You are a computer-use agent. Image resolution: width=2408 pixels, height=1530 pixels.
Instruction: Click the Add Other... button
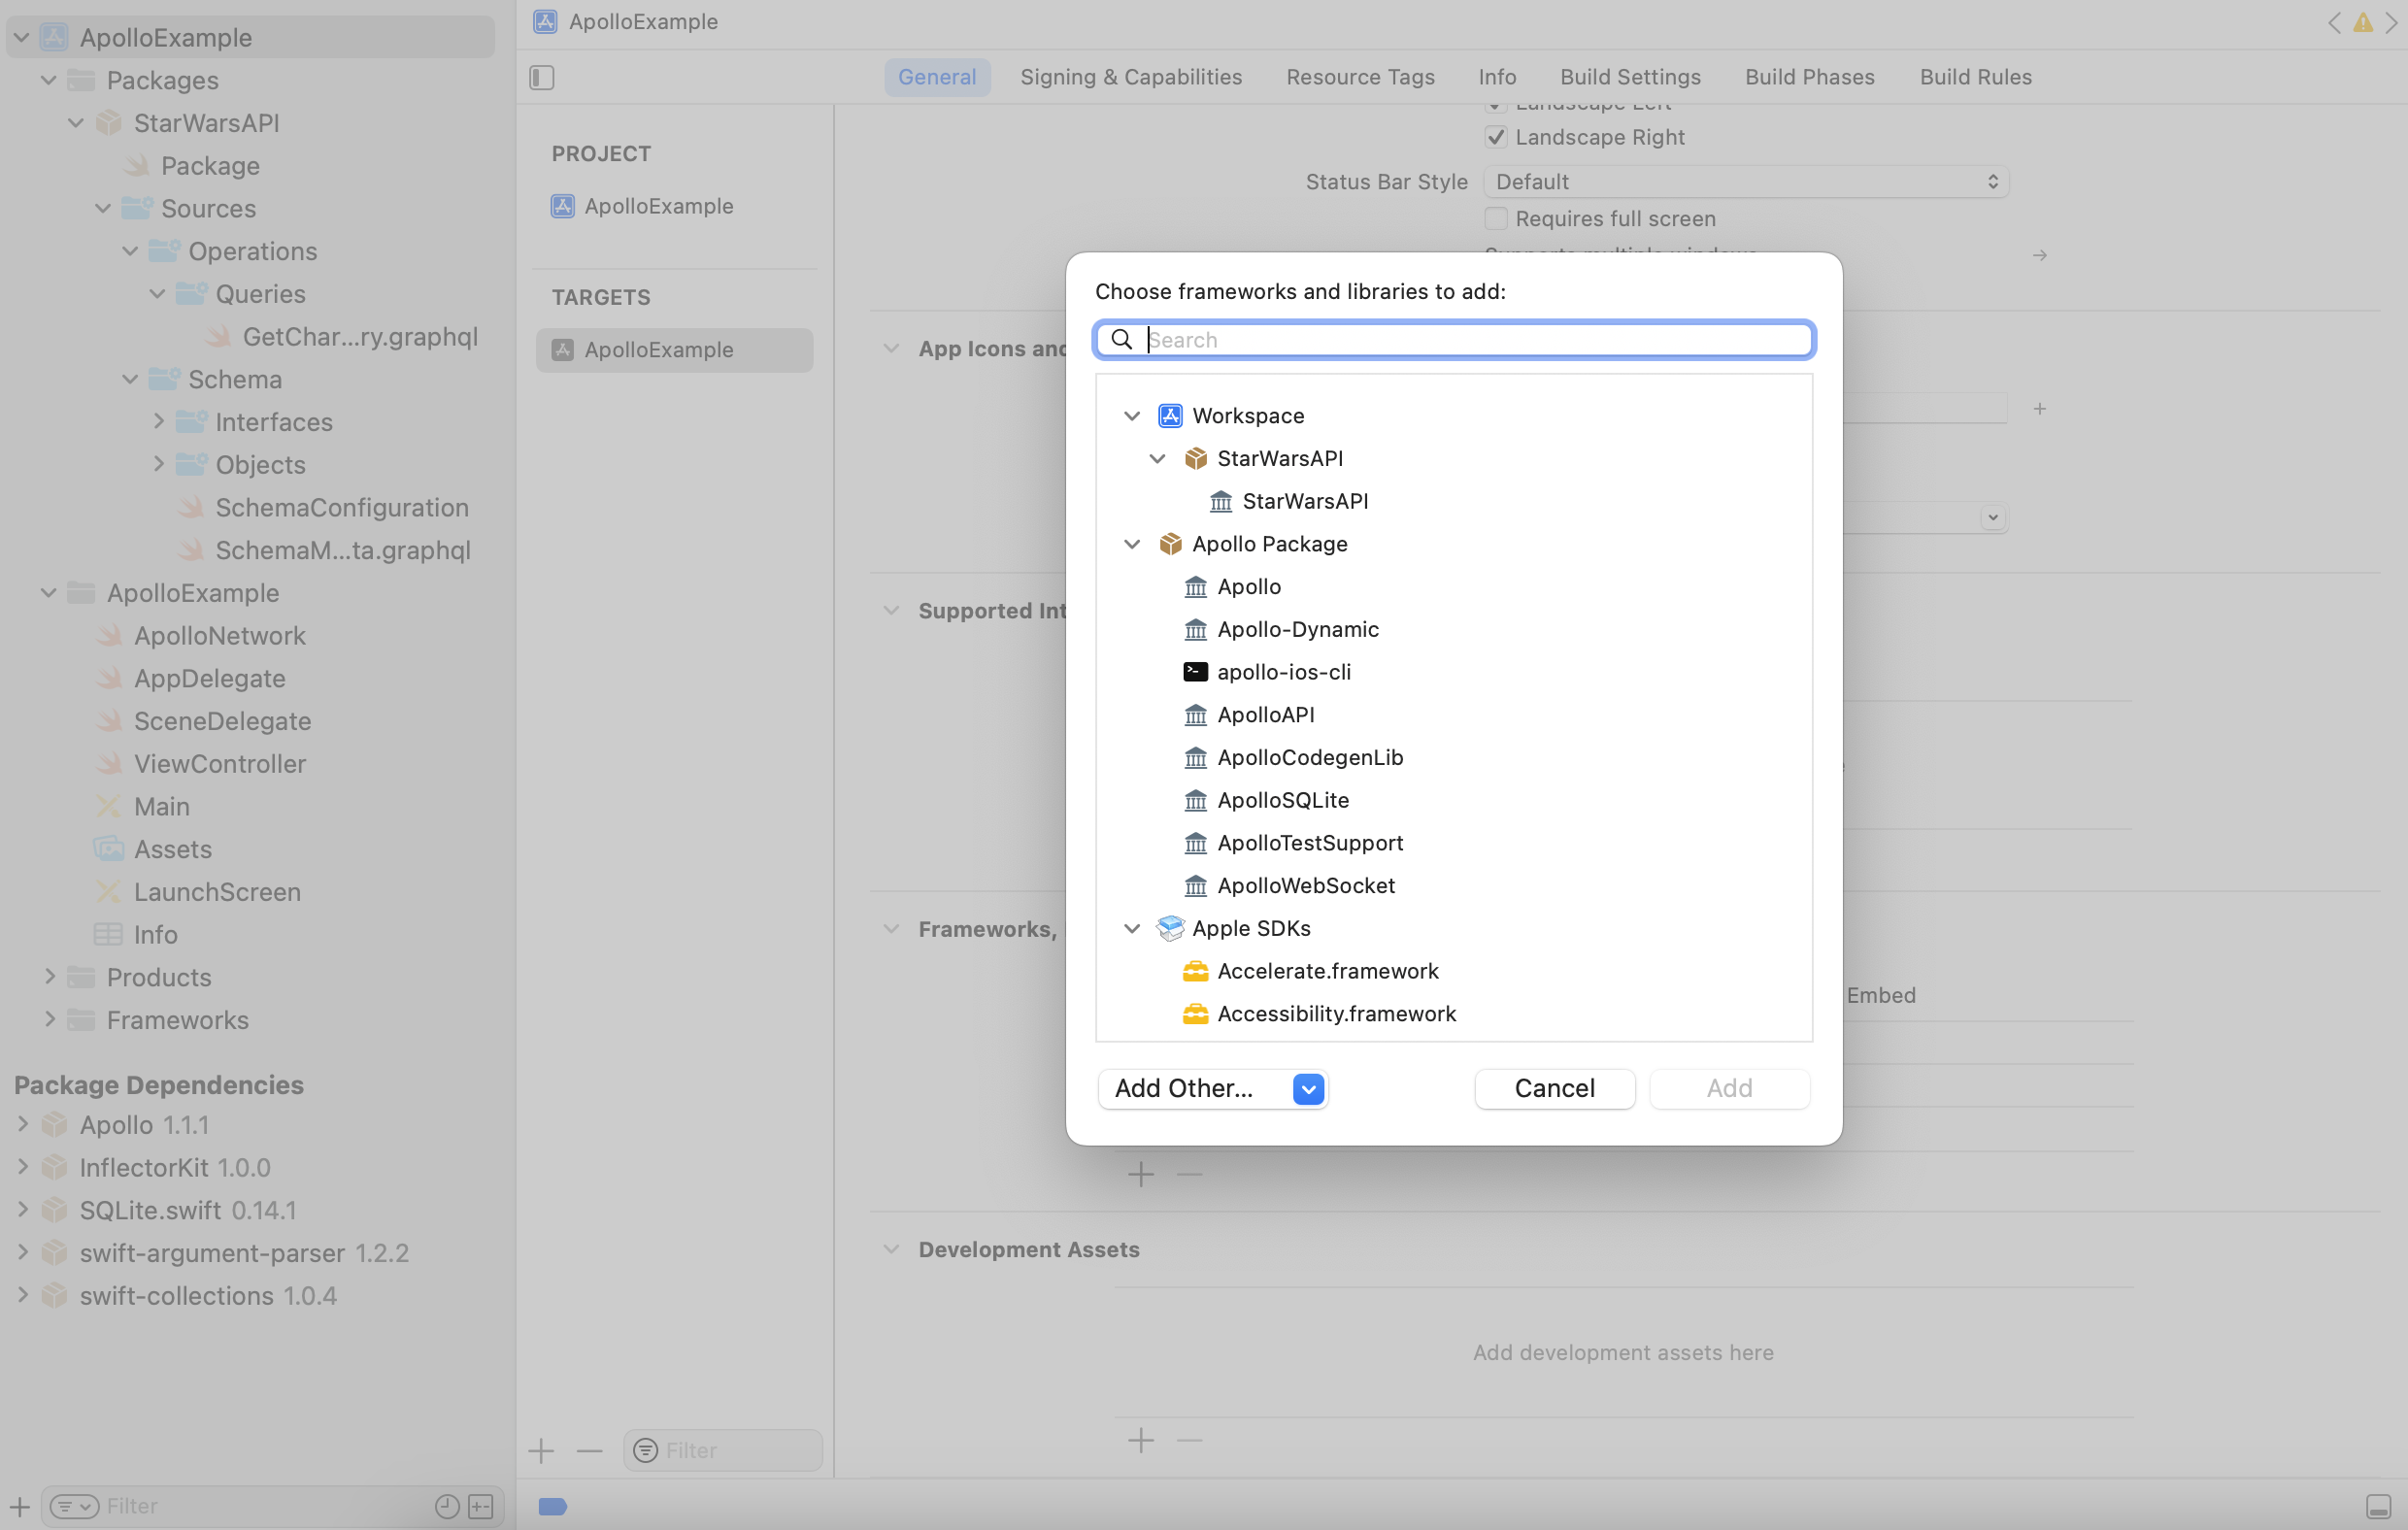click(x=1186, y=1088)
